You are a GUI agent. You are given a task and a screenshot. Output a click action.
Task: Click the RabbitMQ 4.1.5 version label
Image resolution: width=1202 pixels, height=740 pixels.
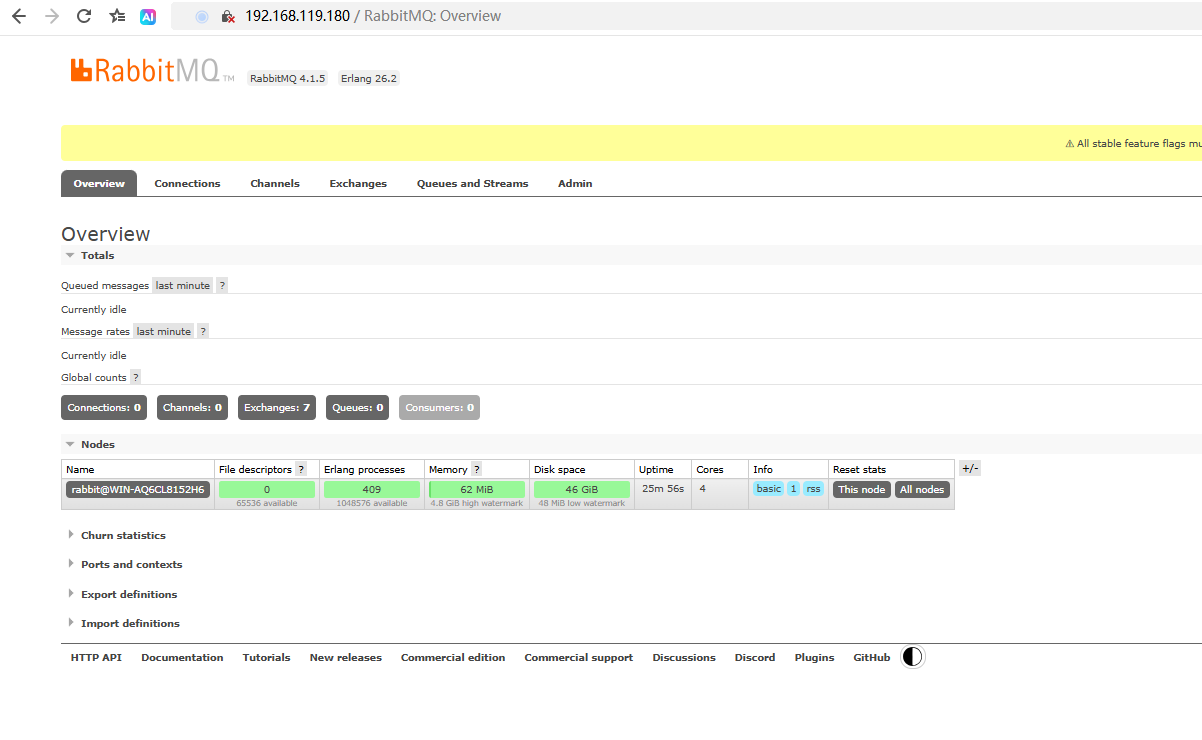[x=288, y=78]
